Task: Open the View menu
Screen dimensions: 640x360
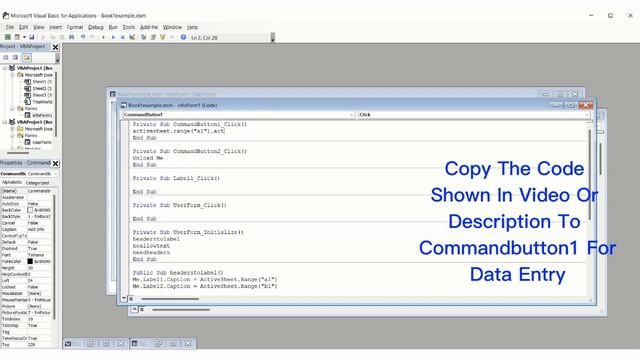Action: [39, 27]
